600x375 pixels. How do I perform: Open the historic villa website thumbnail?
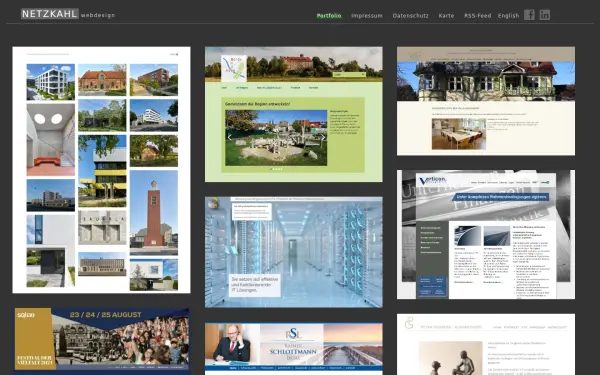[x=486, y=101]
